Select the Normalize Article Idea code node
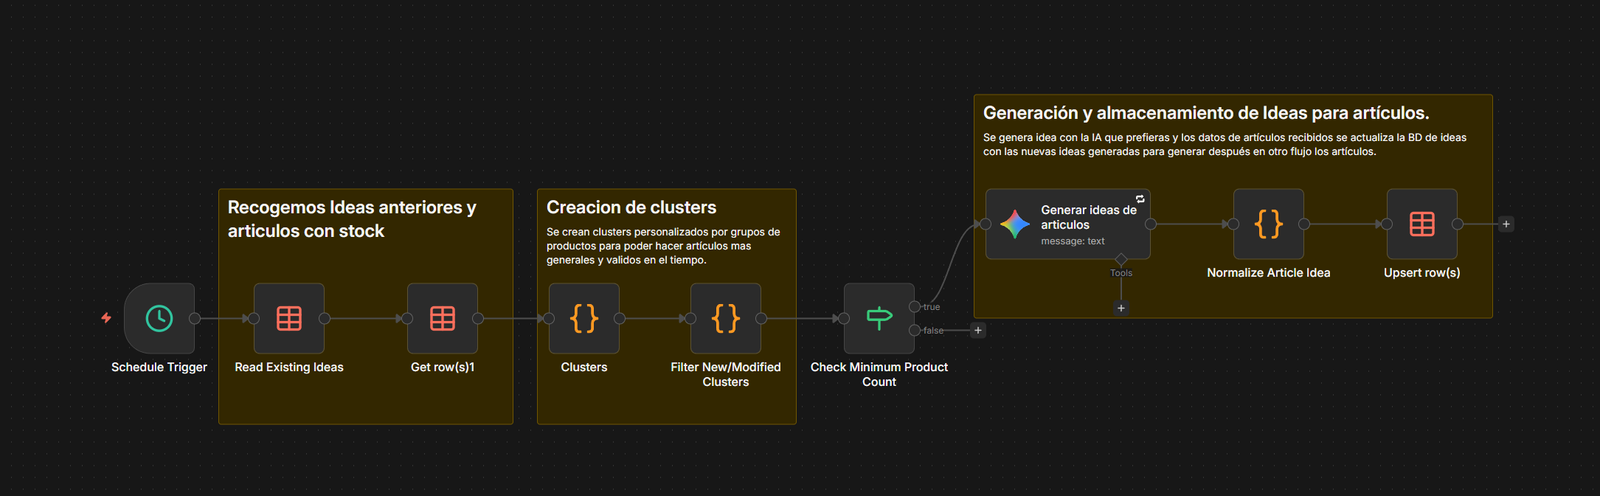1600x496 pixels. [1268, 224]
